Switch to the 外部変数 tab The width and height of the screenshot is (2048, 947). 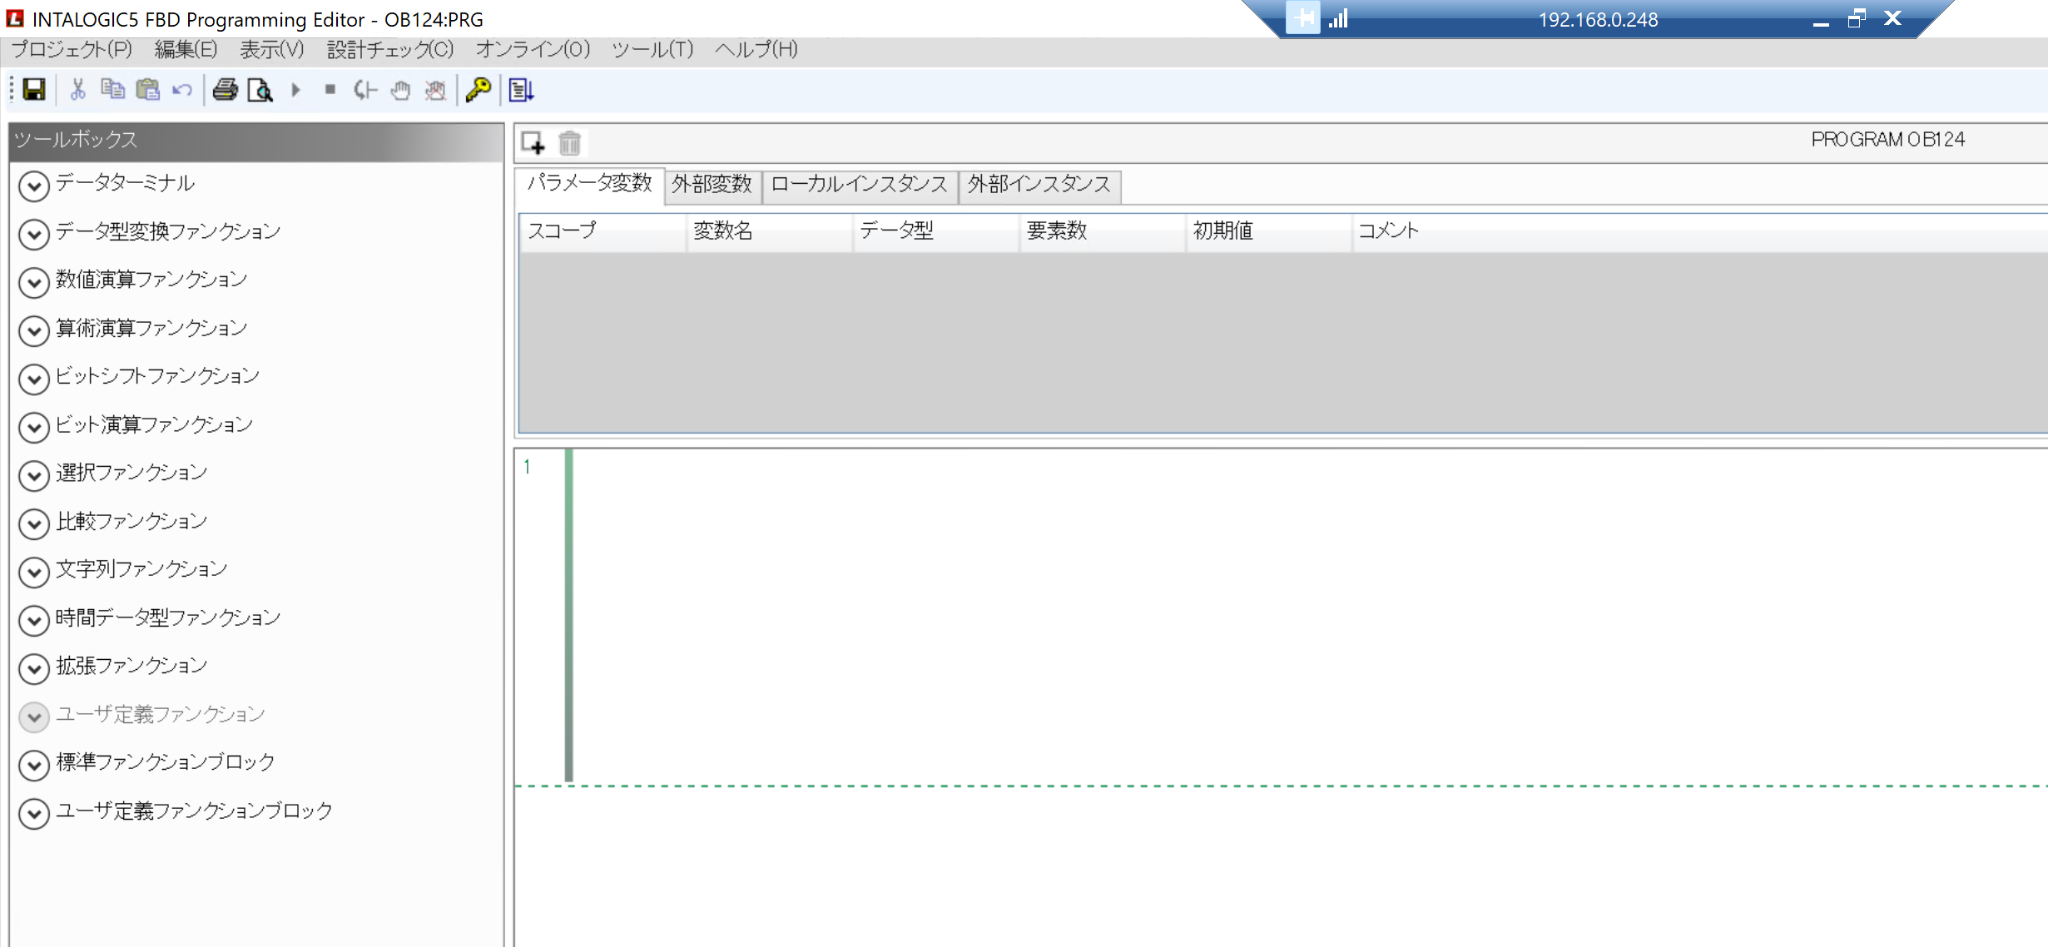point(711,185)
